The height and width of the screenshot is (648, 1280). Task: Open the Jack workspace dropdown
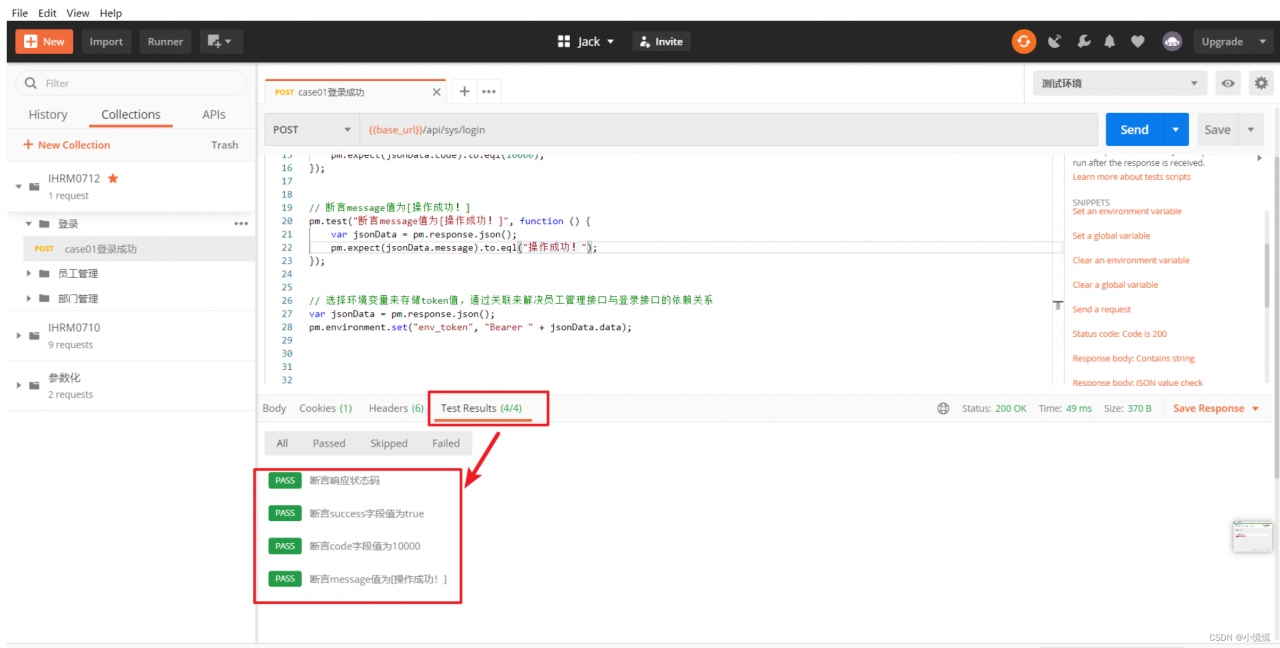pyautogui.click(x=586, y=41)
